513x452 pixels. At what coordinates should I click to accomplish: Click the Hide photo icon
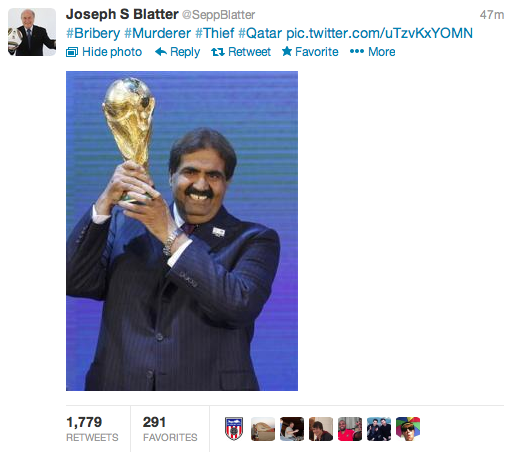pyautogui.click(x=72, y=52)
